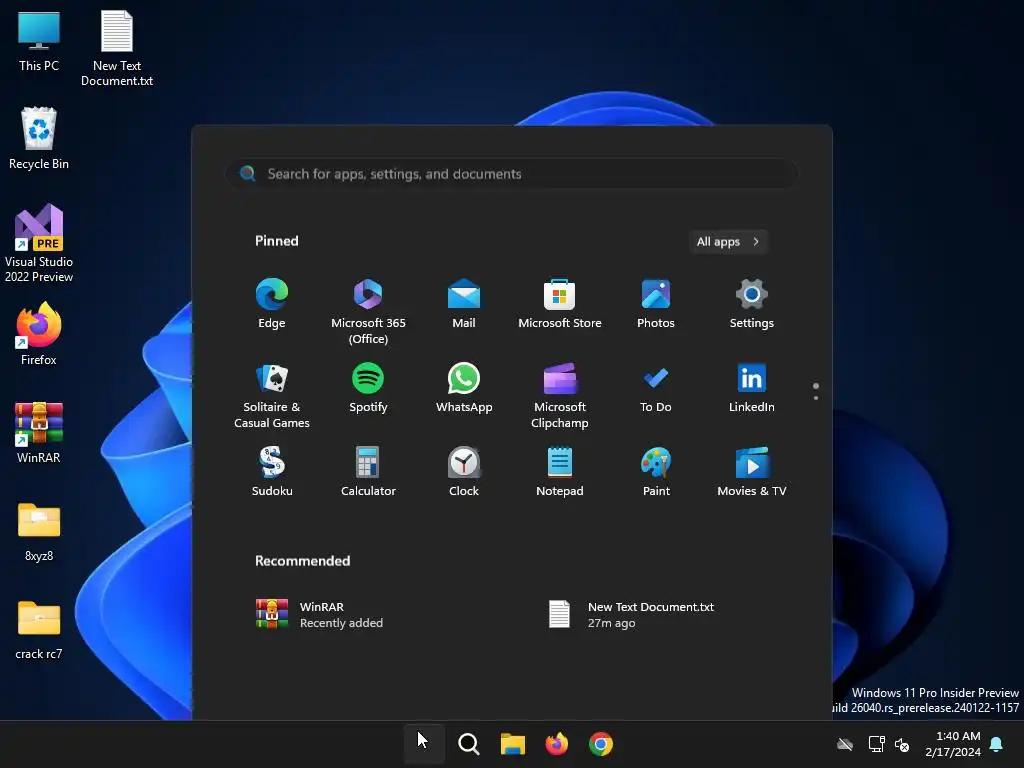Select the crack rc7 folder
Viewport: 1024px width, 768px height.
(39, 630)
